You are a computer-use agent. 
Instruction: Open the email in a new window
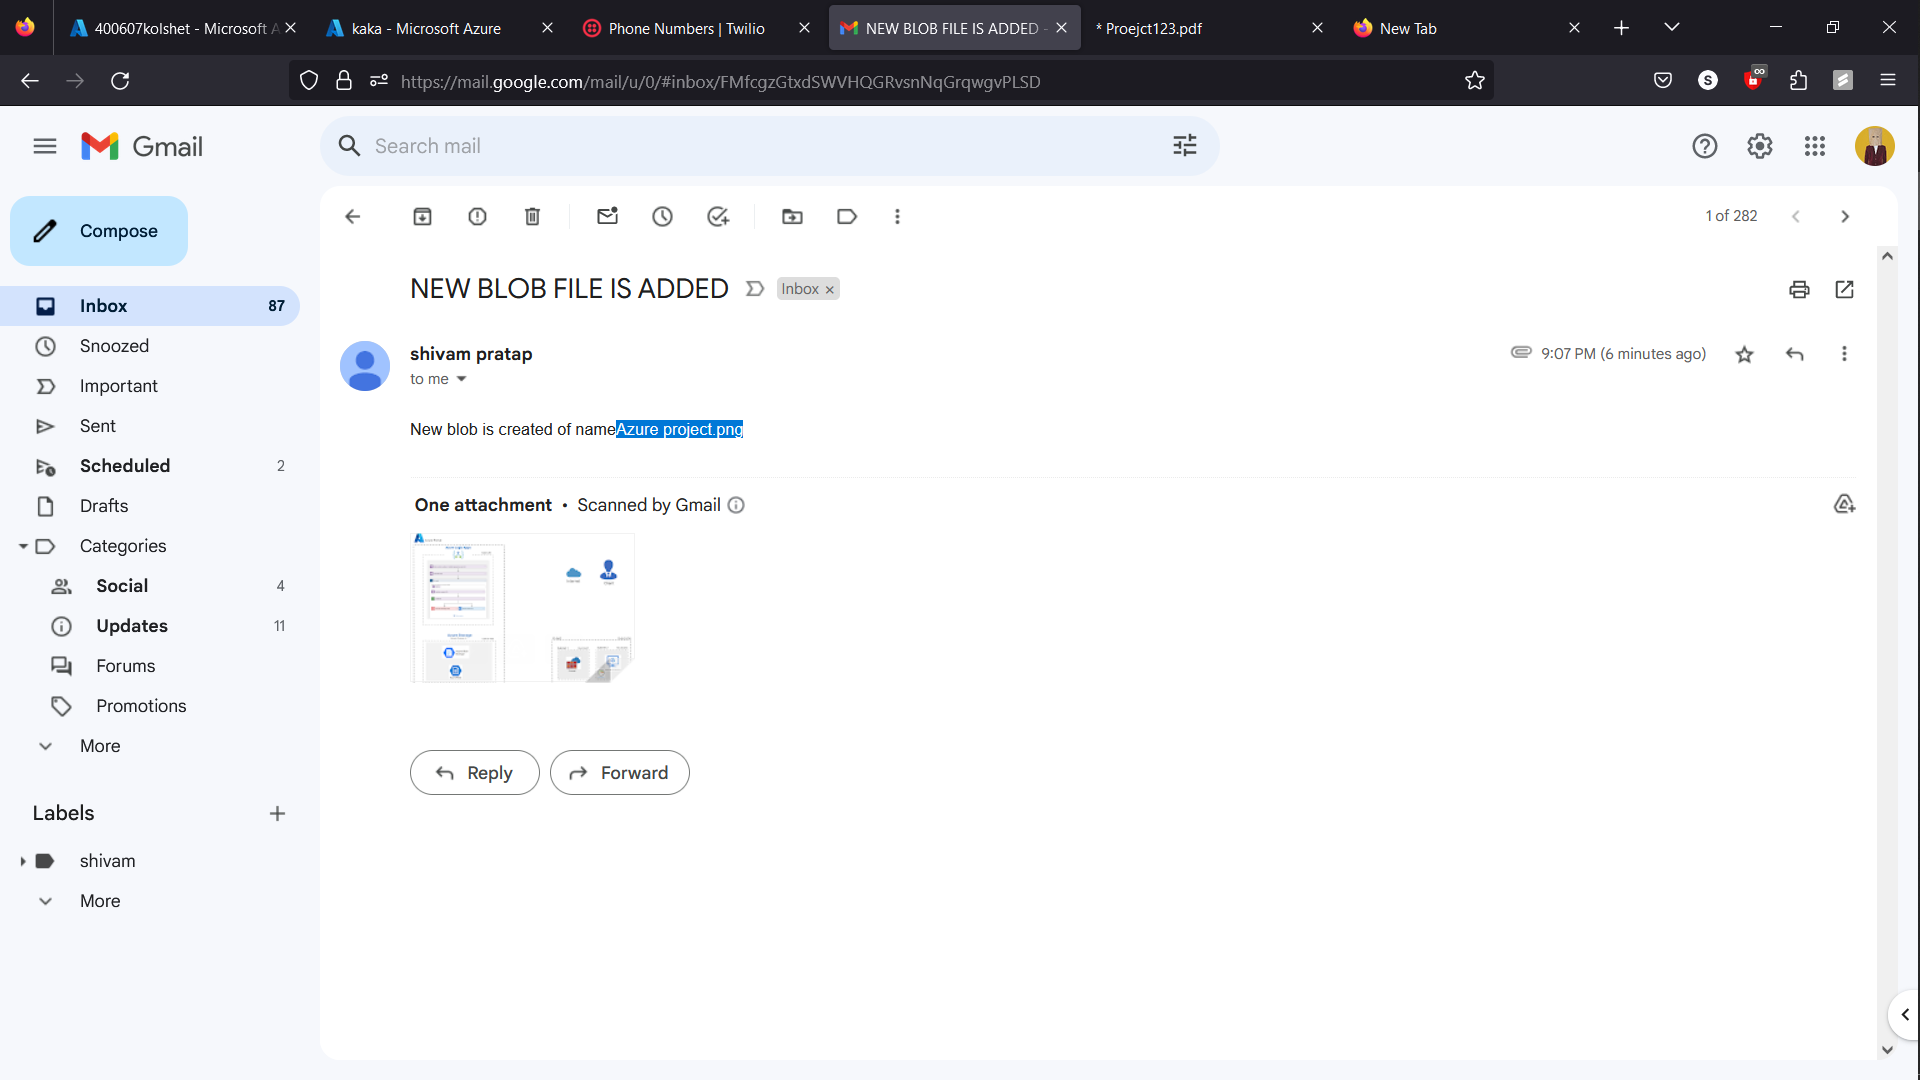1844,289
